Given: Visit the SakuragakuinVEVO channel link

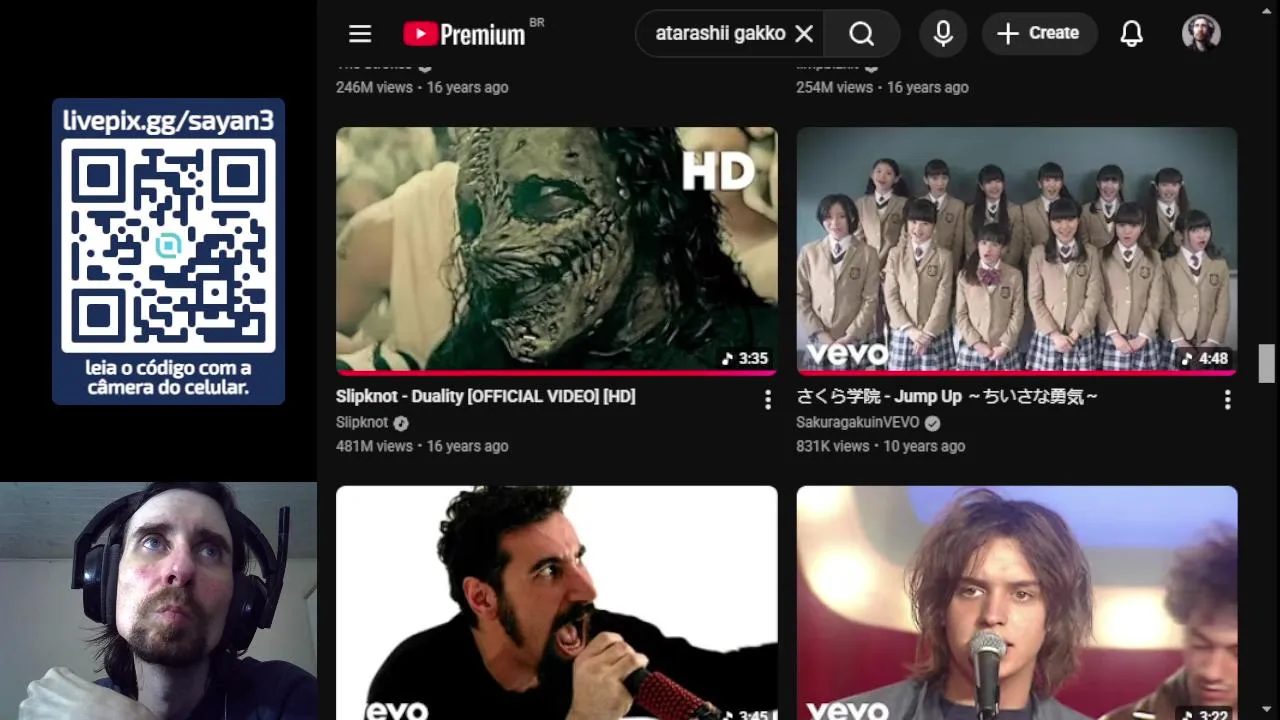Looking at the screenshot, I should coord(857,422).
